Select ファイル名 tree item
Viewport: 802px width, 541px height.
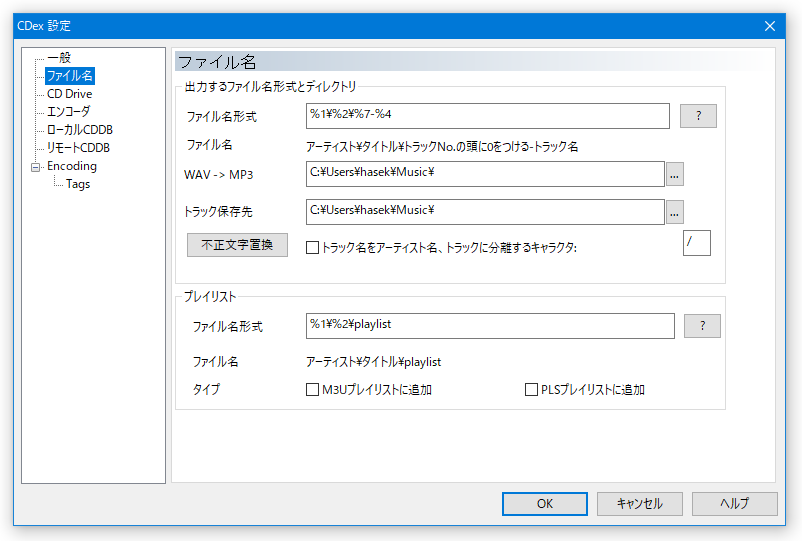70,76
